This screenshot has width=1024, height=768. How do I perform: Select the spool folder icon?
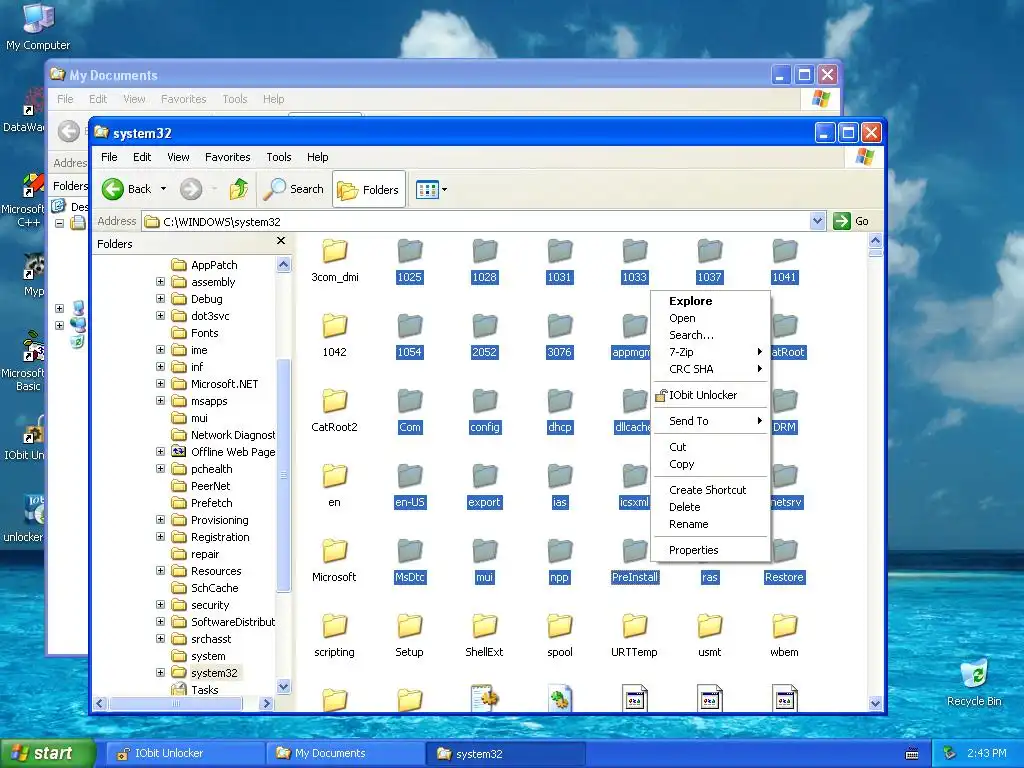coord(560,626)
